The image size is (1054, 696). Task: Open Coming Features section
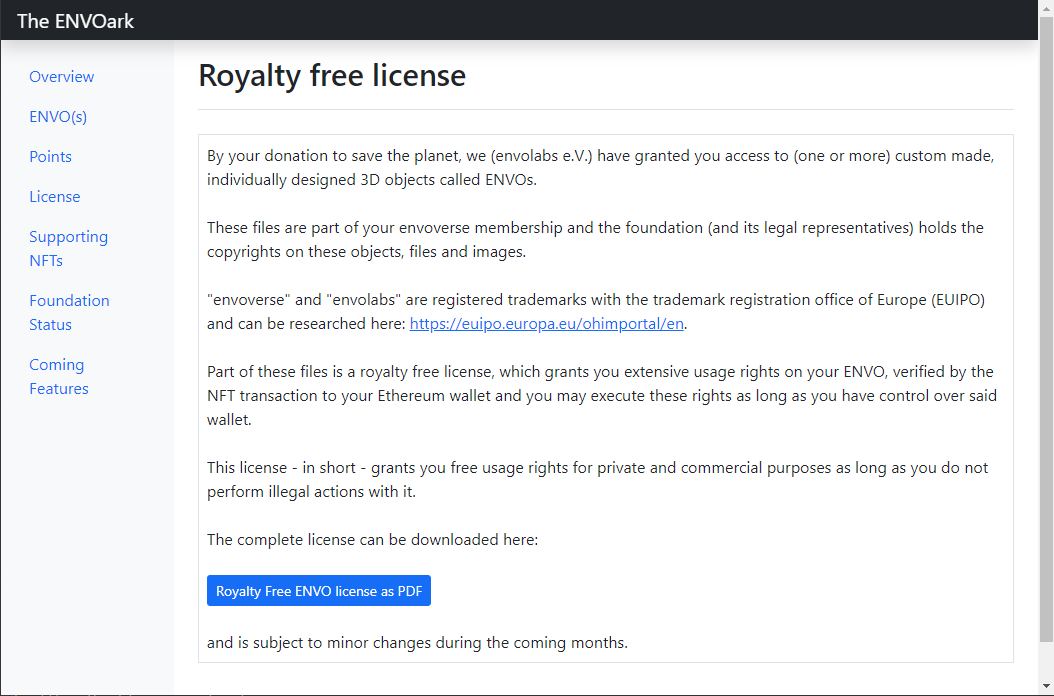point(58,376)
